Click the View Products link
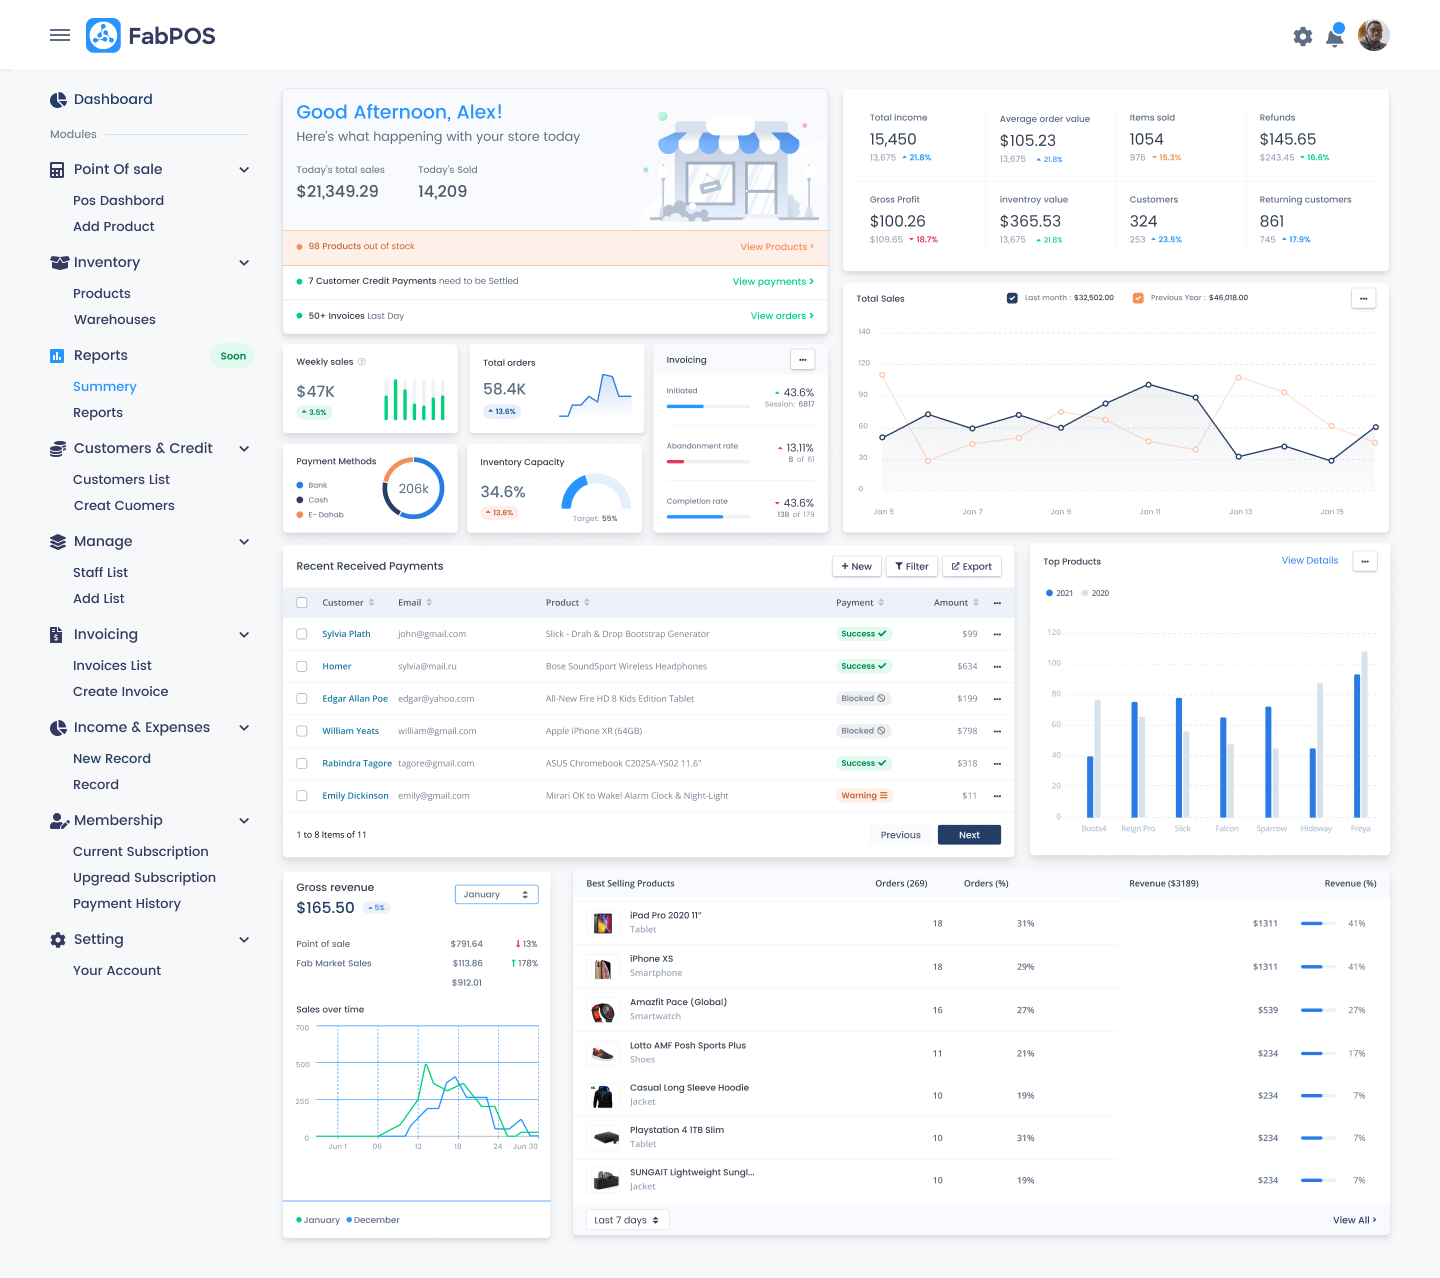 (777, 247)
